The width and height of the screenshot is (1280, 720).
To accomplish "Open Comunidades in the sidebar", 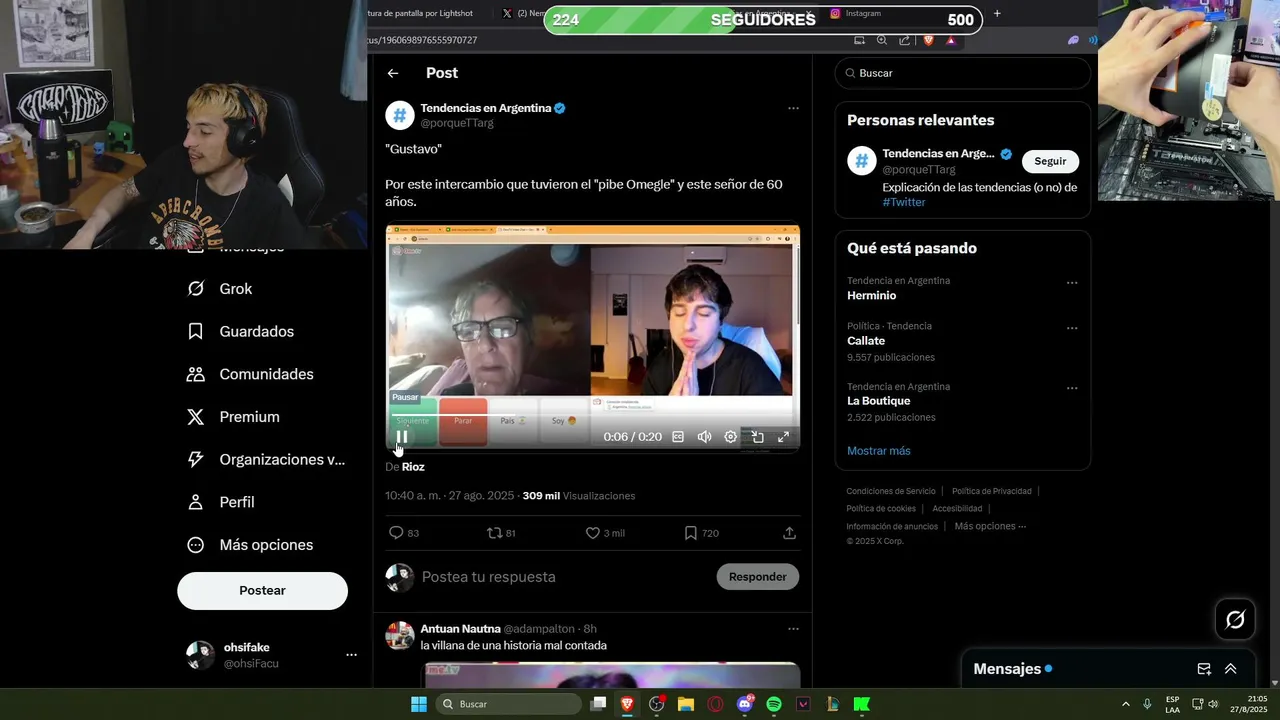I will 250,374.
